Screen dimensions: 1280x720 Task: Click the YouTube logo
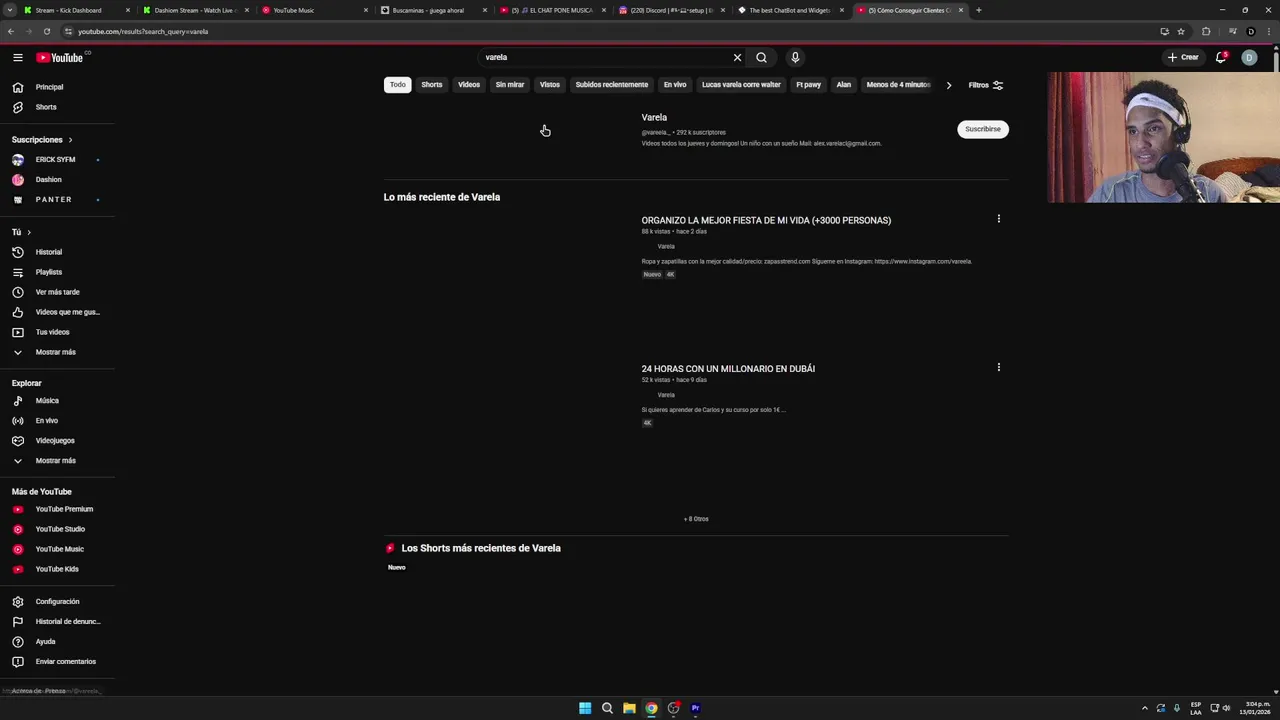point(60,57)
